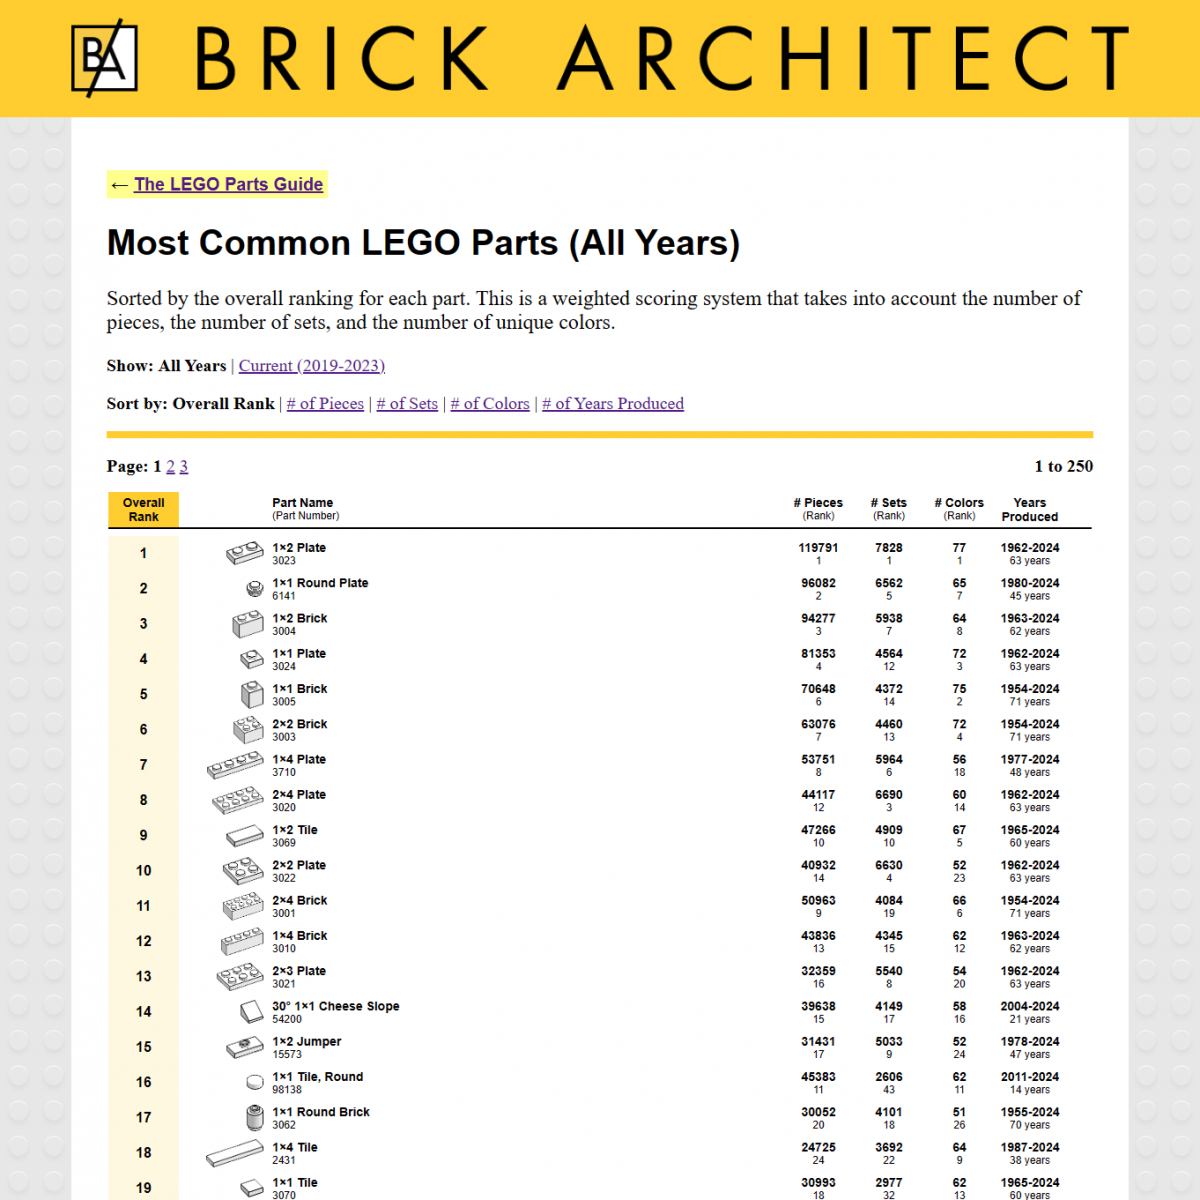Screen dimensions: 1200x1200
Task: Go to page 2 of results
Action: pyautogui.click(x=170, y=466)
